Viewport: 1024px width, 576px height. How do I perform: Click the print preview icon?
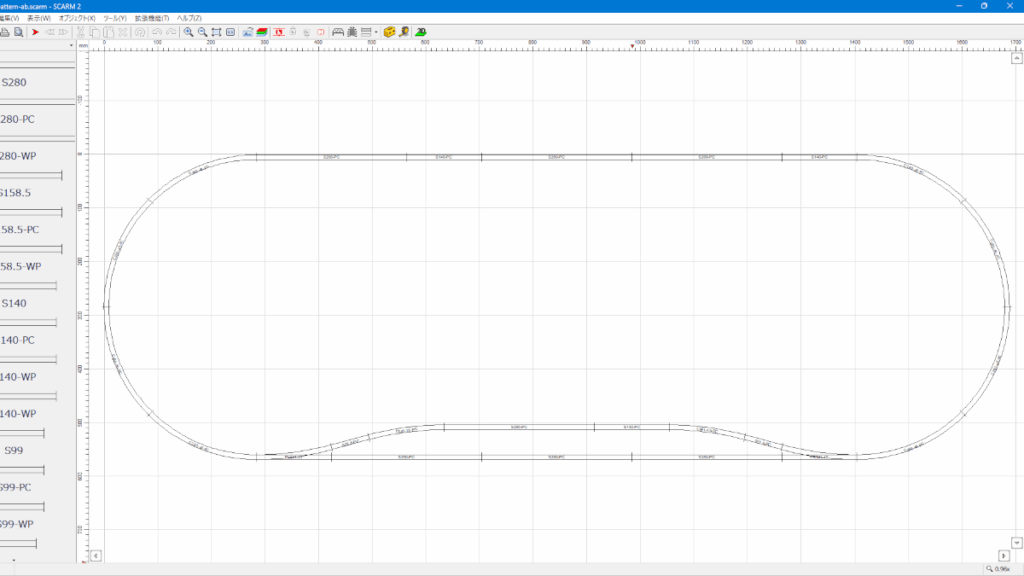coord(18,32)
